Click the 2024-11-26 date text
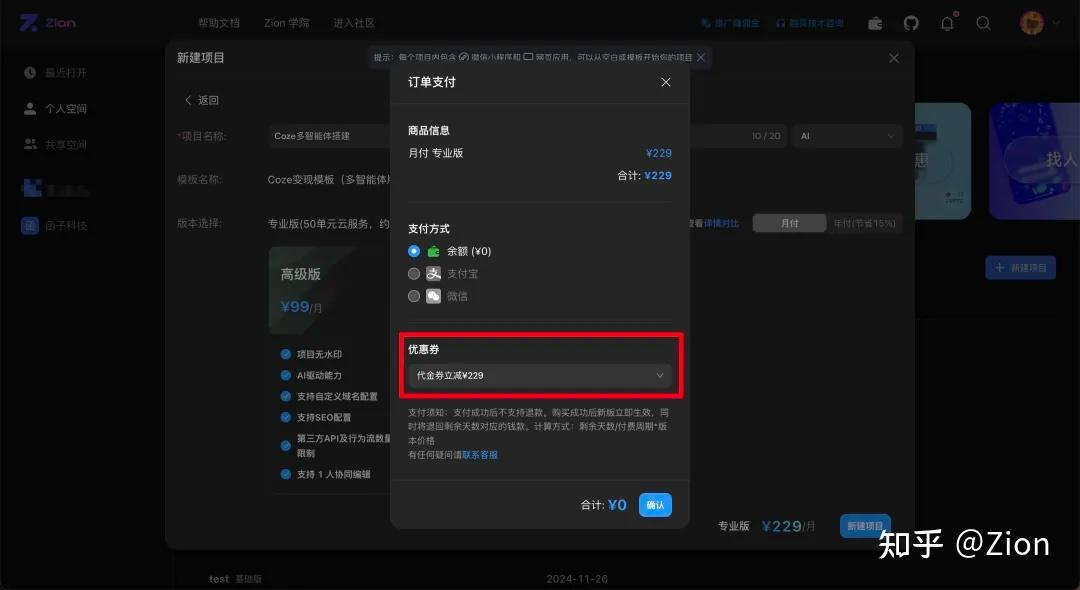1080x590 pixels. pyautogui.click(x=577, y=579)
